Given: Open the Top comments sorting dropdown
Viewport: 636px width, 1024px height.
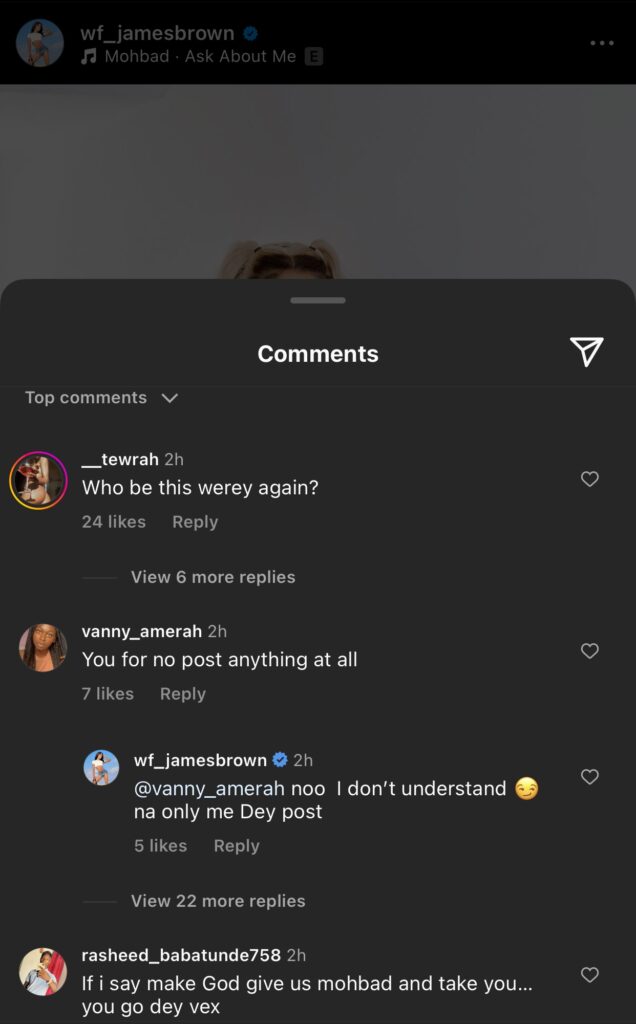Looking at the screenshot, I should [x=101, y=398].
